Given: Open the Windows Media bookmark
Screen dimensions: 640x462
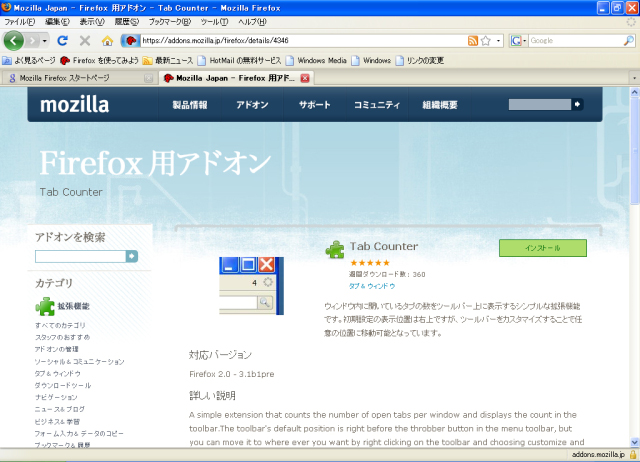Looking at the screenshot, I should pos(316,61).
